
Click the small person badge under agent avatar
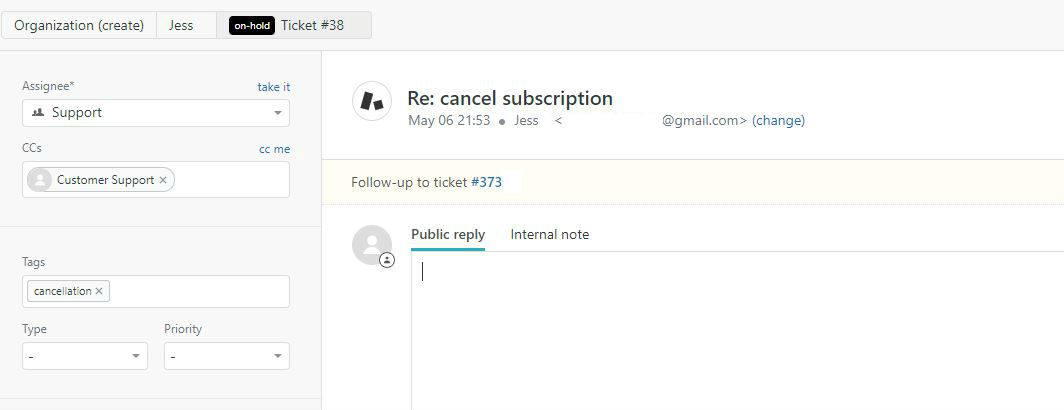[x=387, y=260]
